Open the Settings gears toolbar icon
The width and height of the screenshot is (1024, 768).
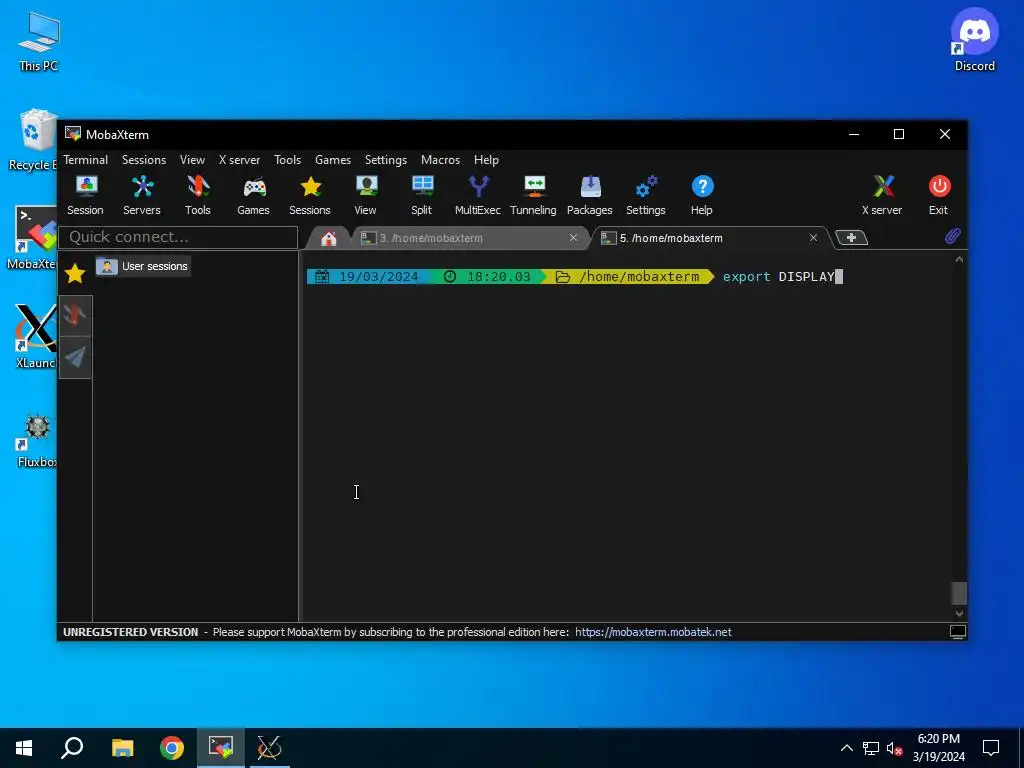coord(646,195)
